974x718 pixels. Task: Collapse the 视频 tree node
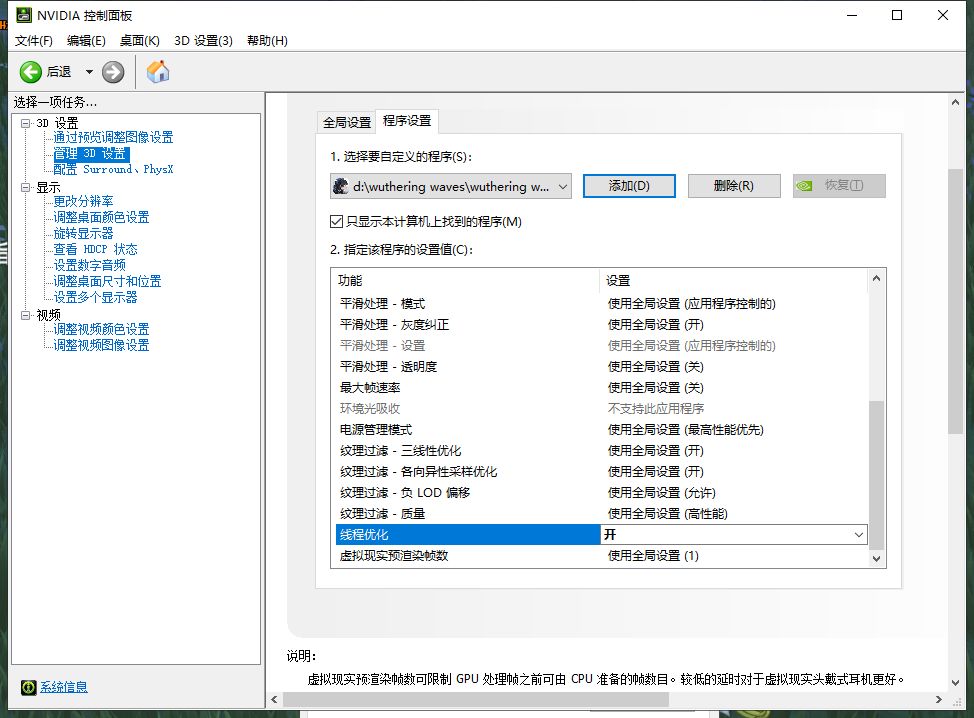pyautogui.click(x=25, y=315)
